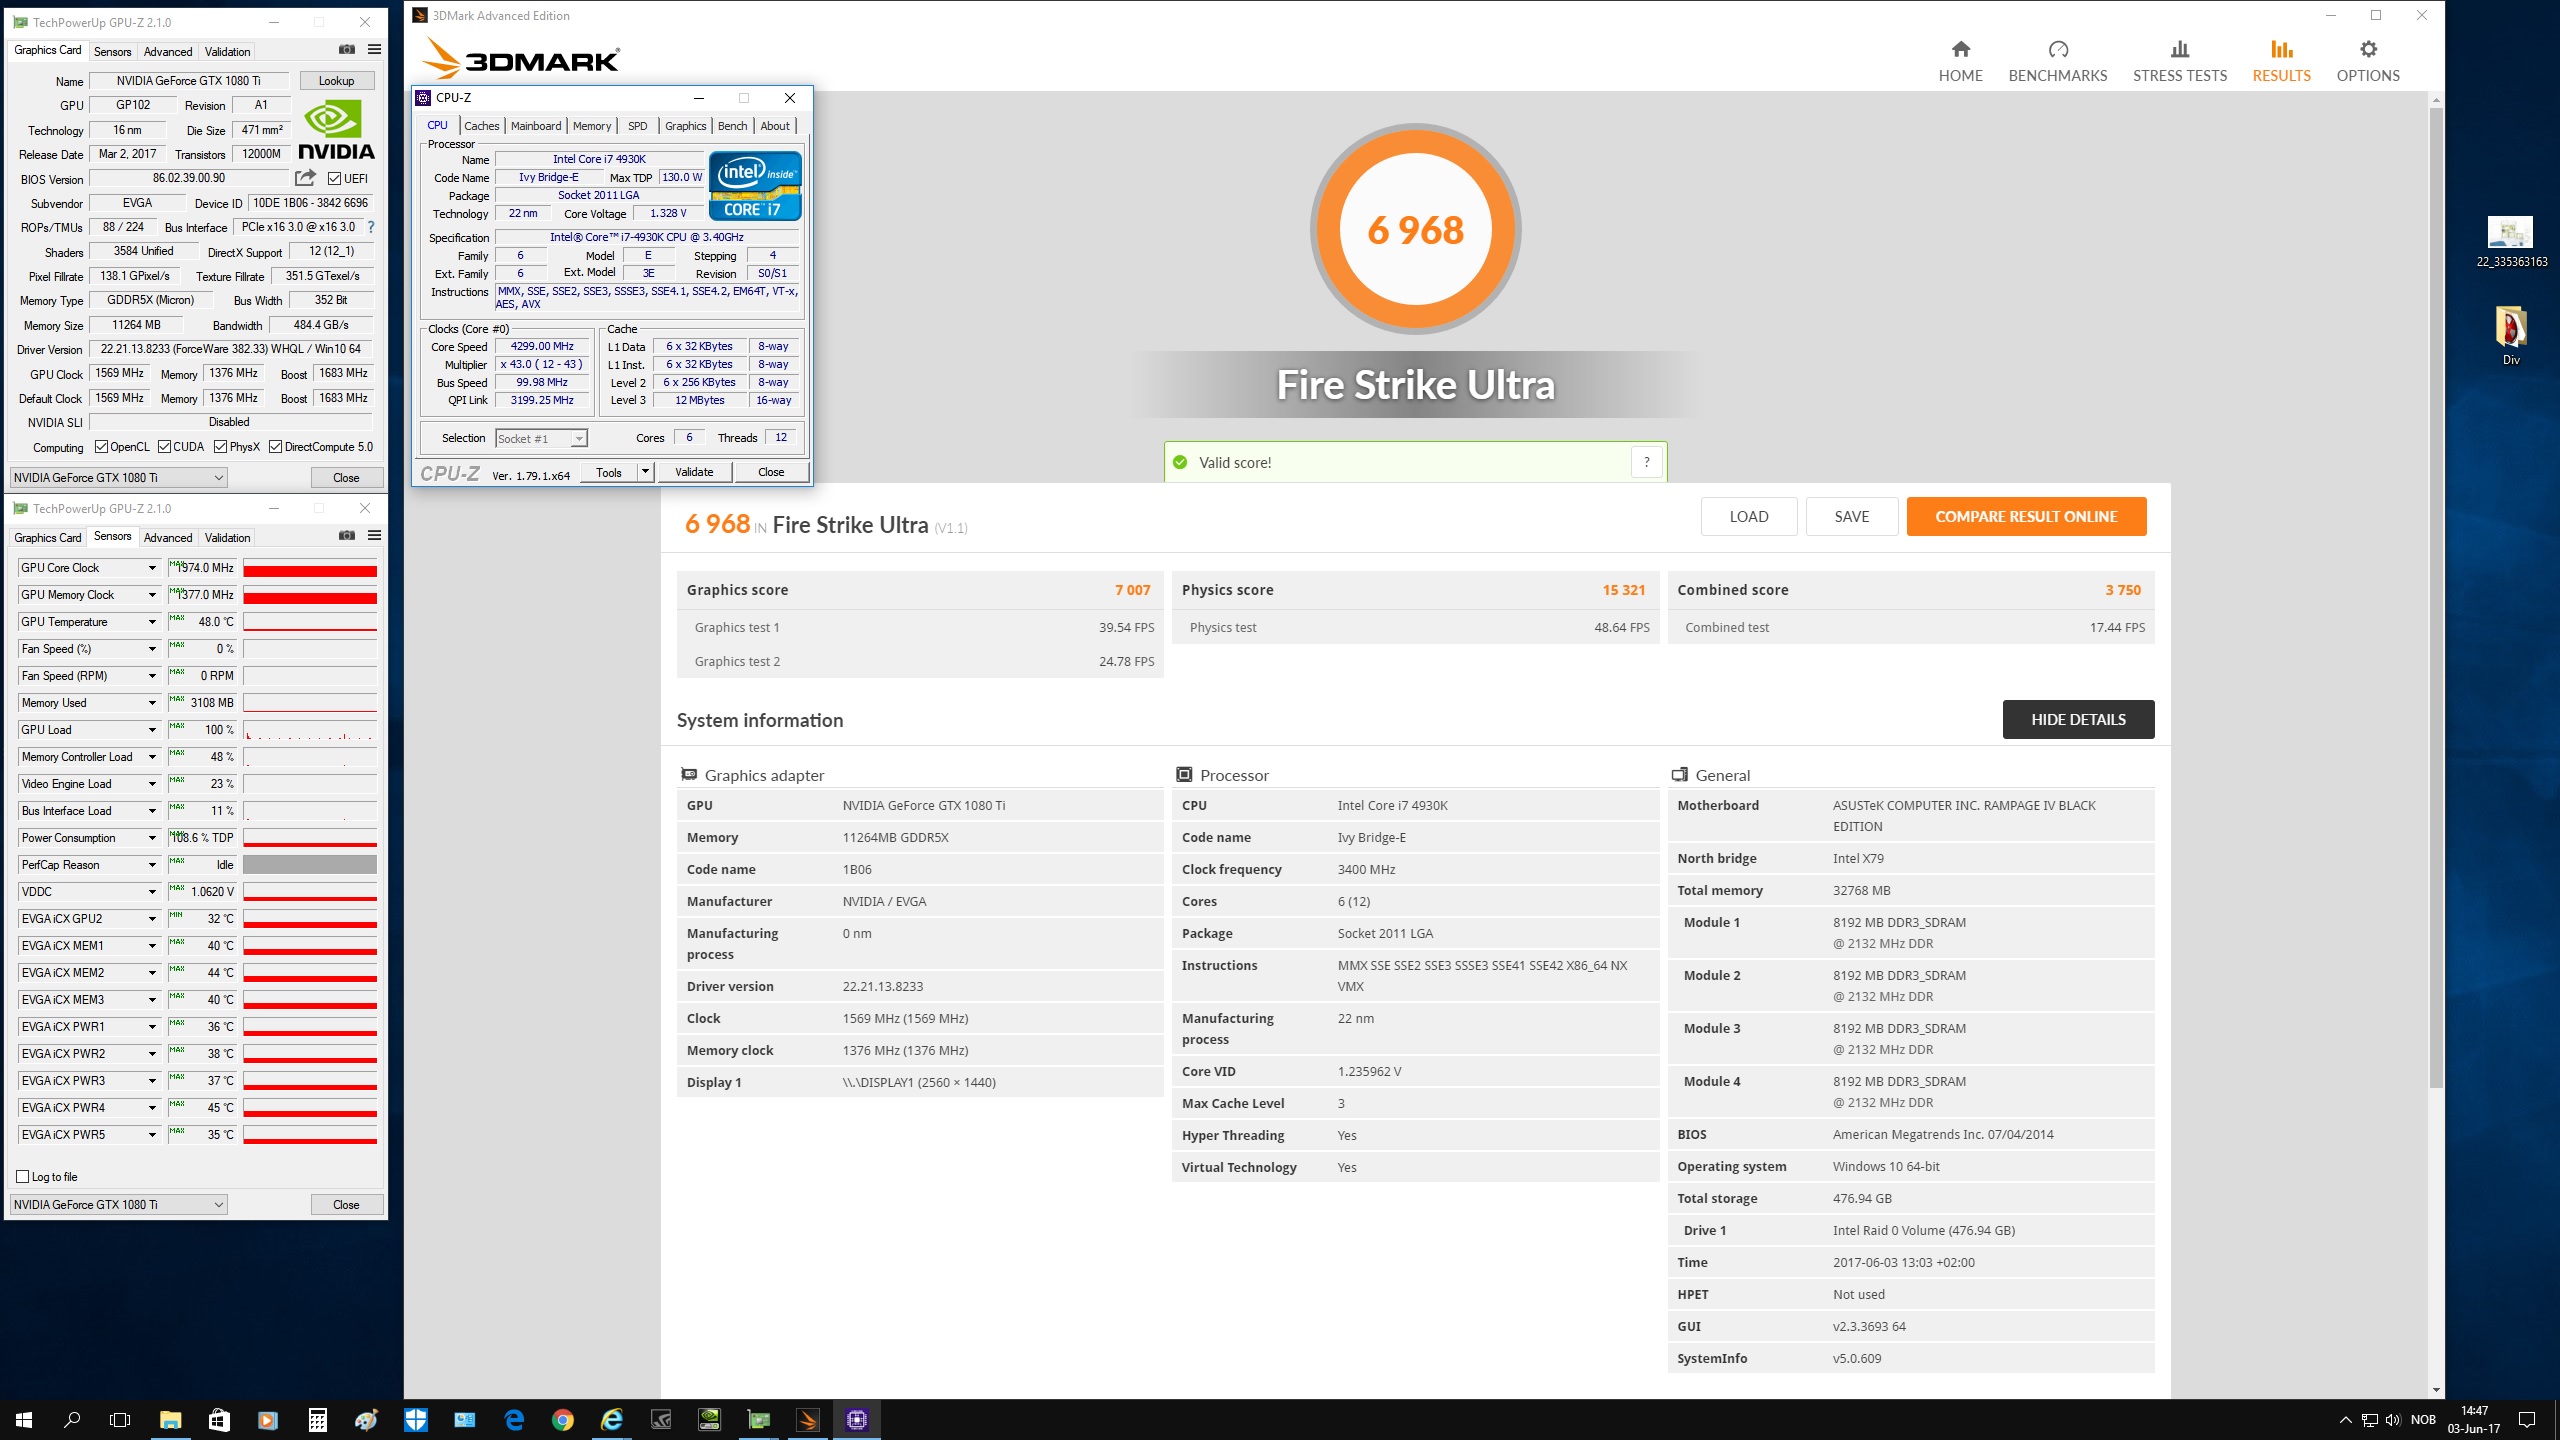Click the question mark next to Valid score
Screen dimensions: 2560x1440
(x=1646, y=462)
